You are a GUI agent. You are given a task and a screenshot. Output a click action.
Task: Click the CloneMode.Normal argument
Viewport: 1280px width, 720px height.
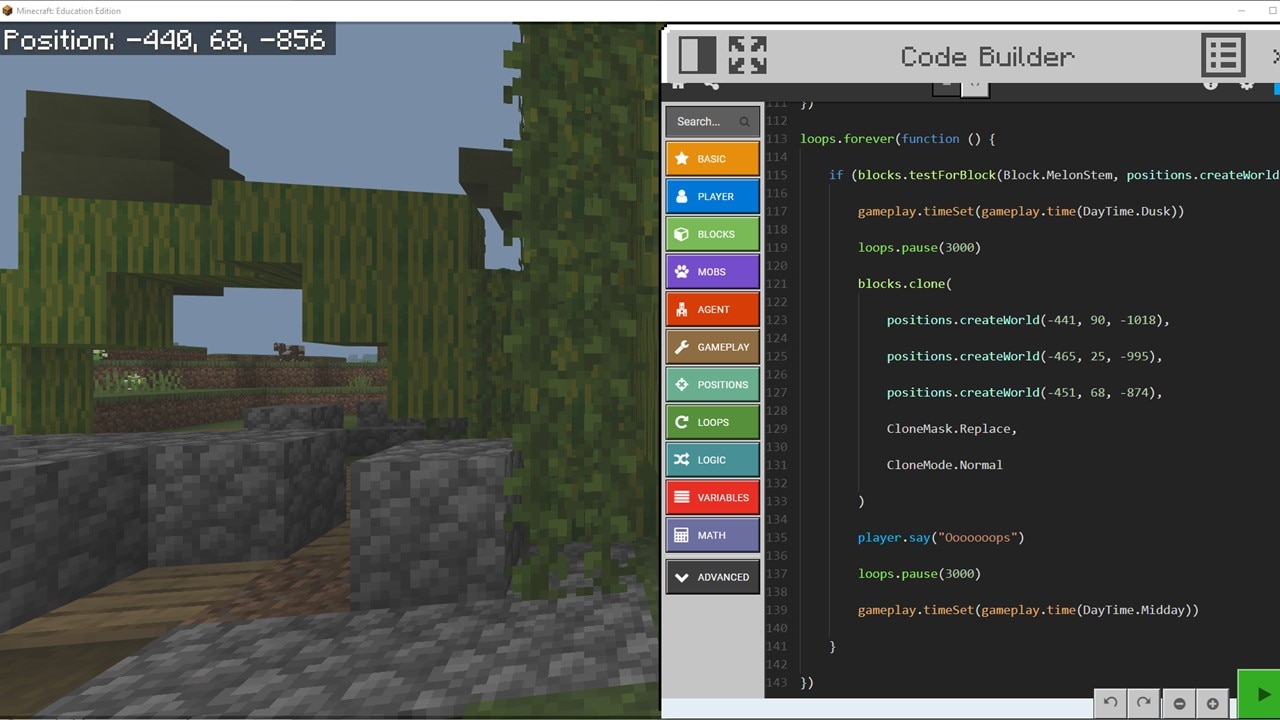point(945,465)
